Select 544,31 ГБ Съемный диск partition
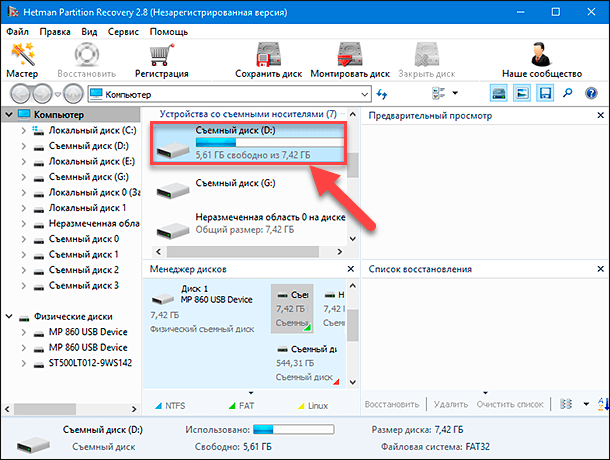 pos(307,363)
